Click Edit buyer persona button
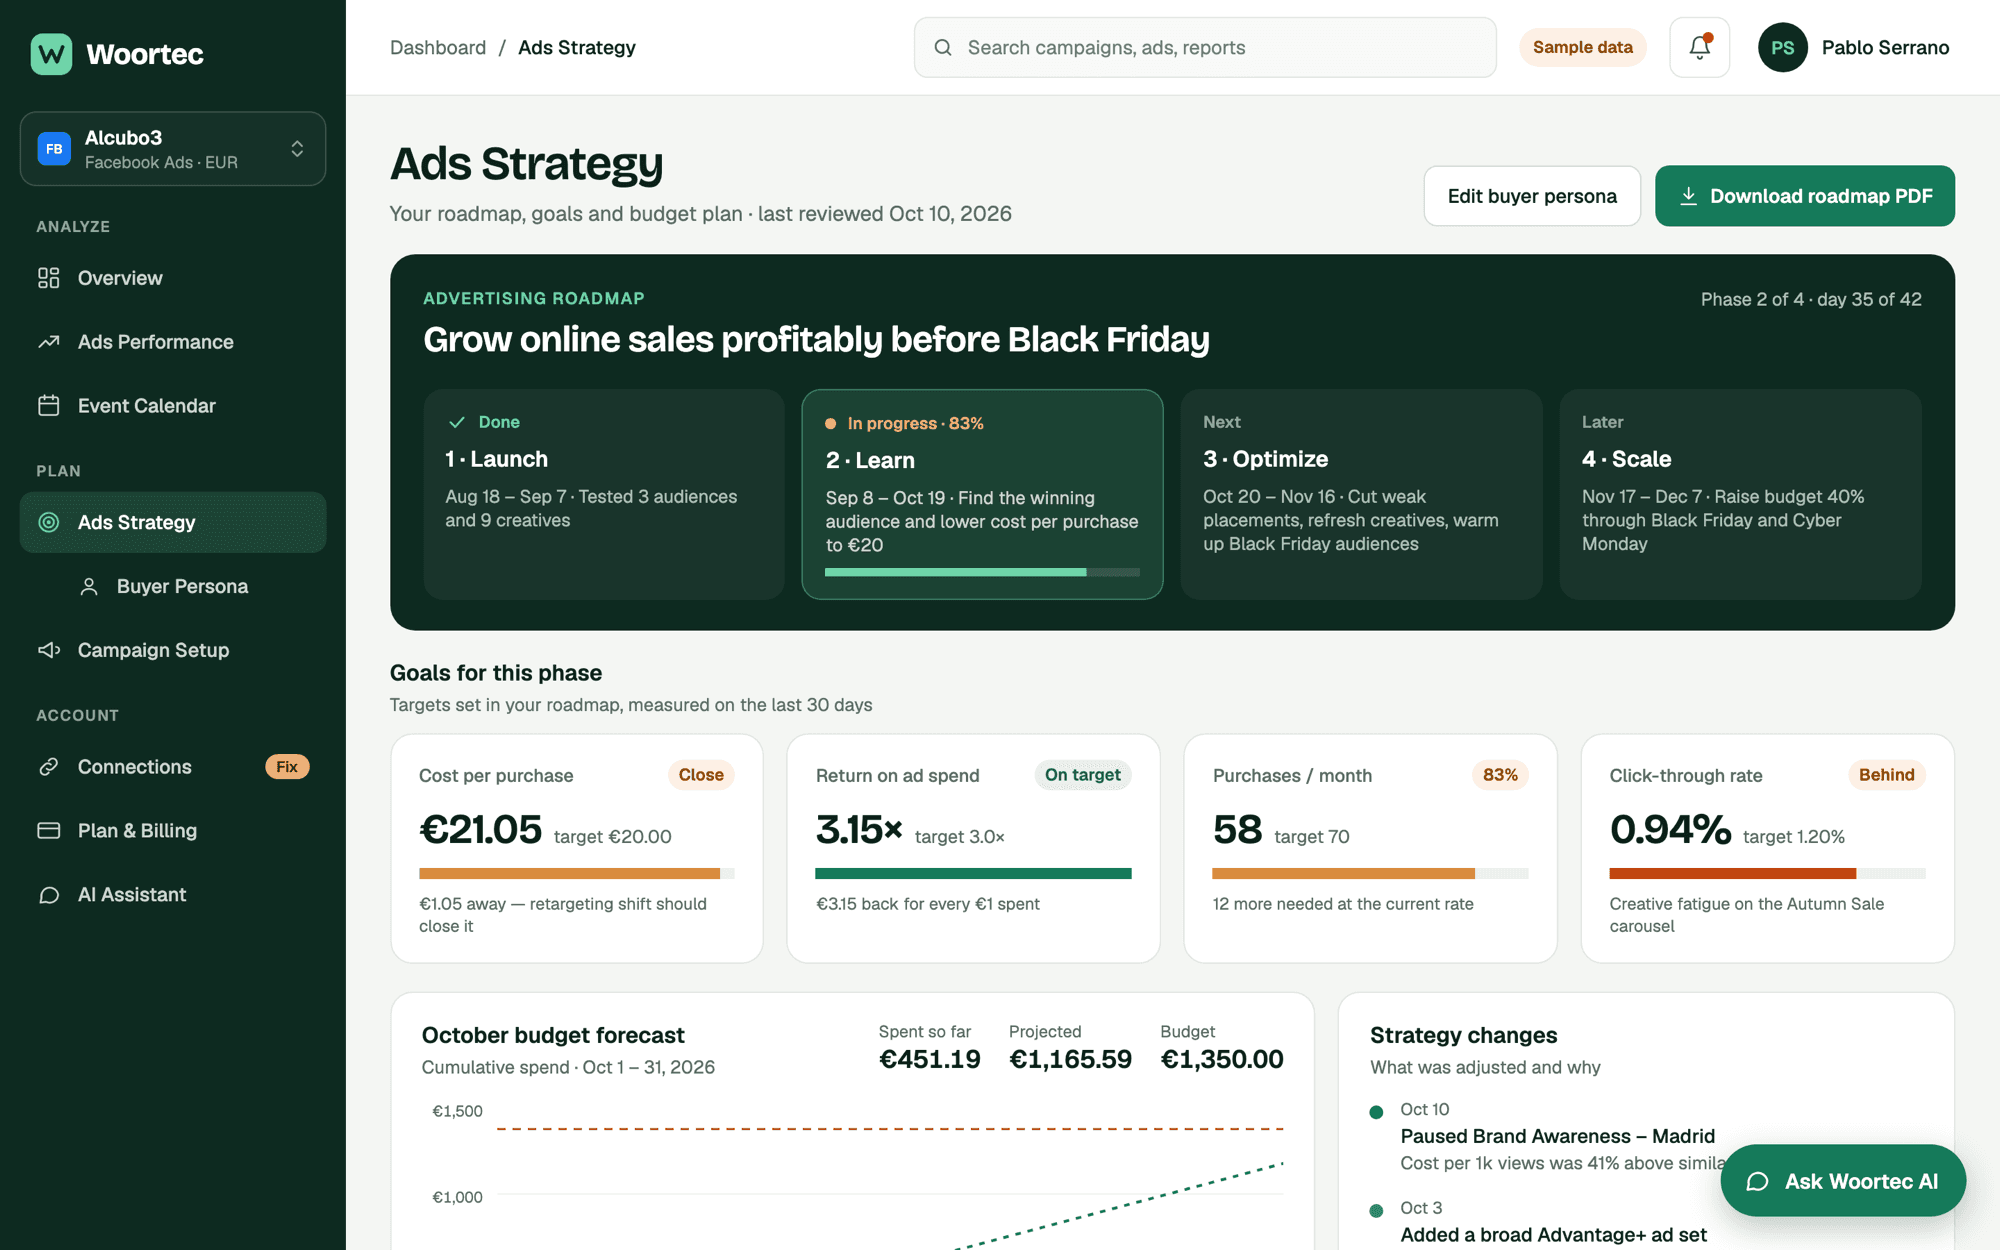This screenshot has height=1250, width=2000. [x=1532, y=196]
